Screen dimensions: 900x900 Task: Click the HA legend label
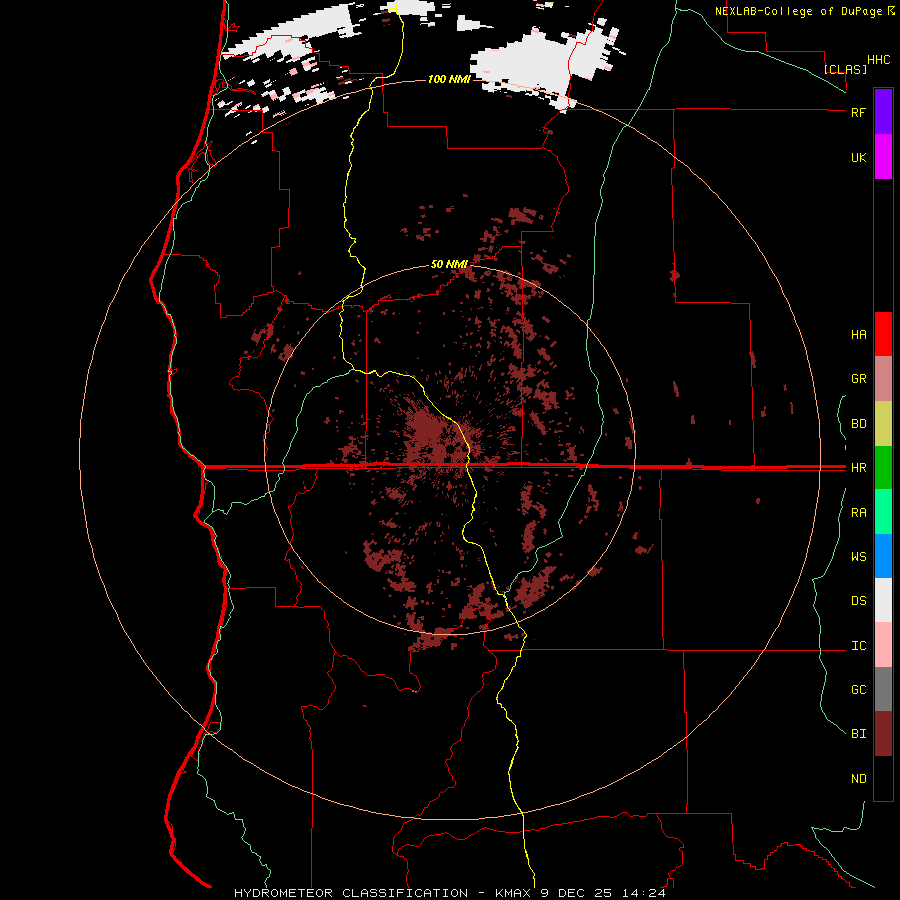[x=858, y=335]
